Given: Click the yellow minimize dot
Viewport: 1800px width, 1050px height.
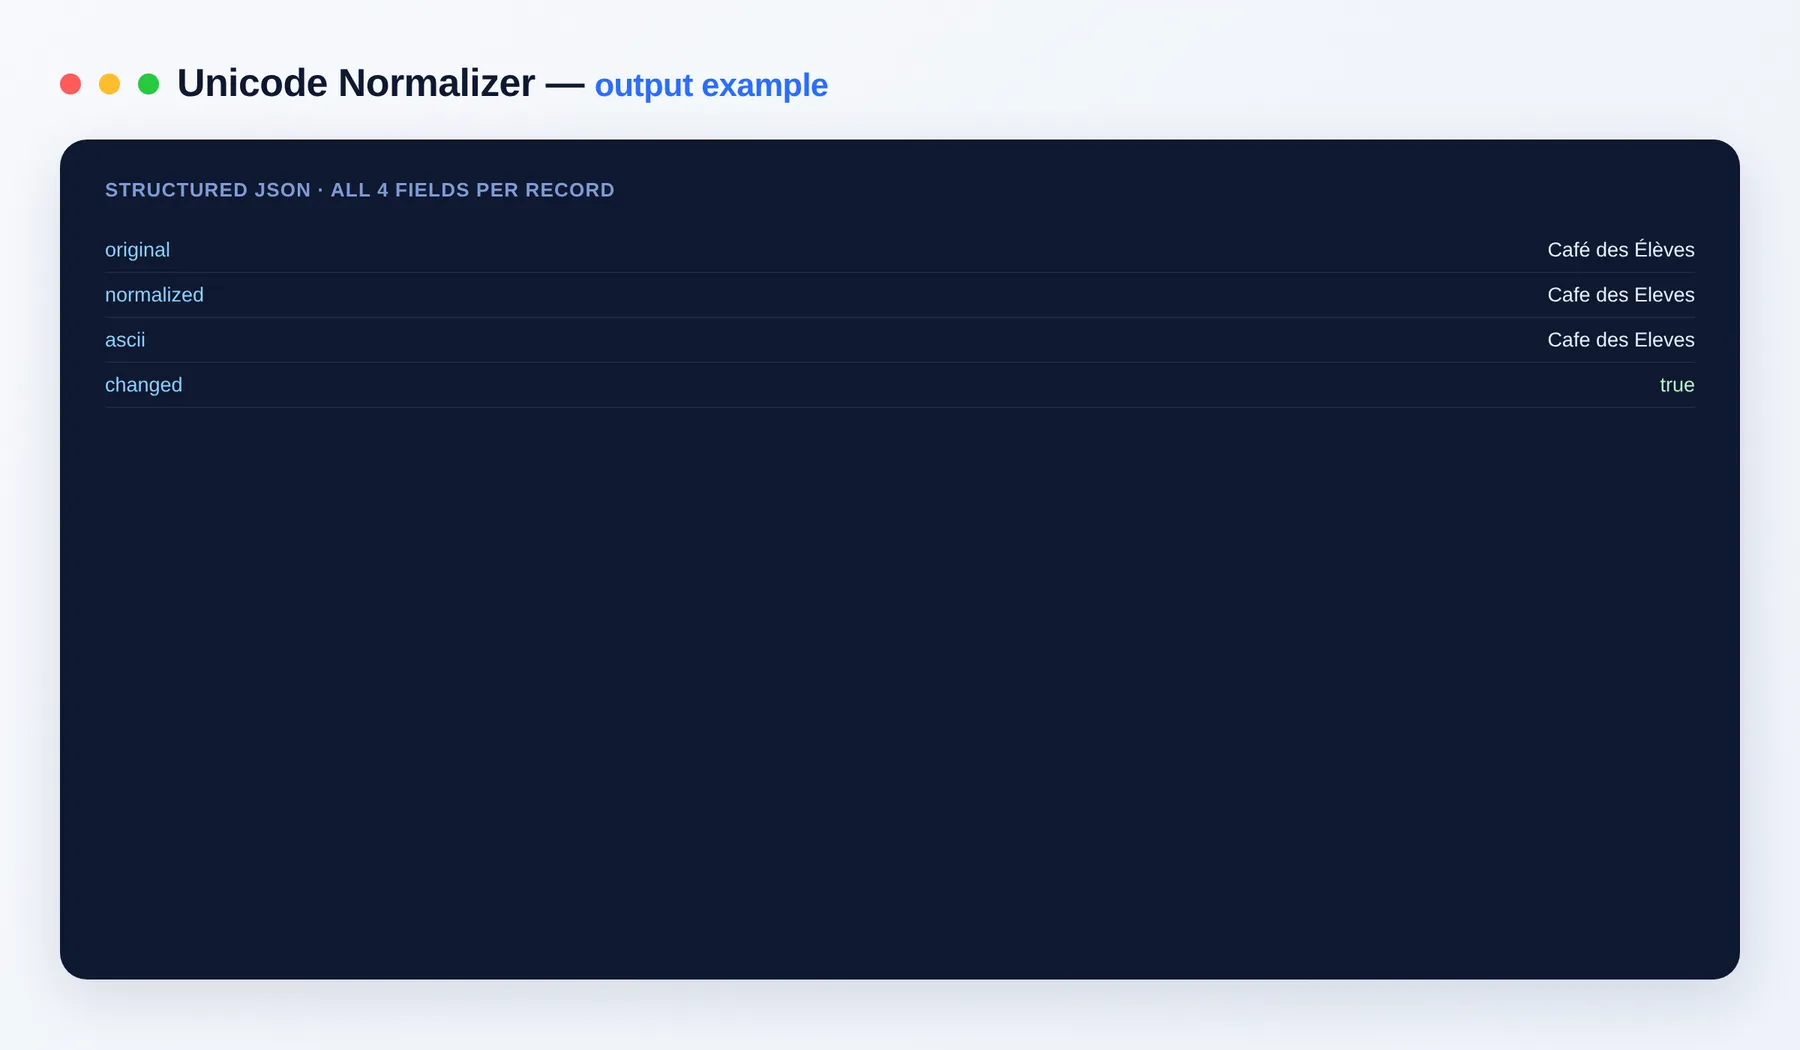Looking at the screenshot, I should (x=109, y=84).
